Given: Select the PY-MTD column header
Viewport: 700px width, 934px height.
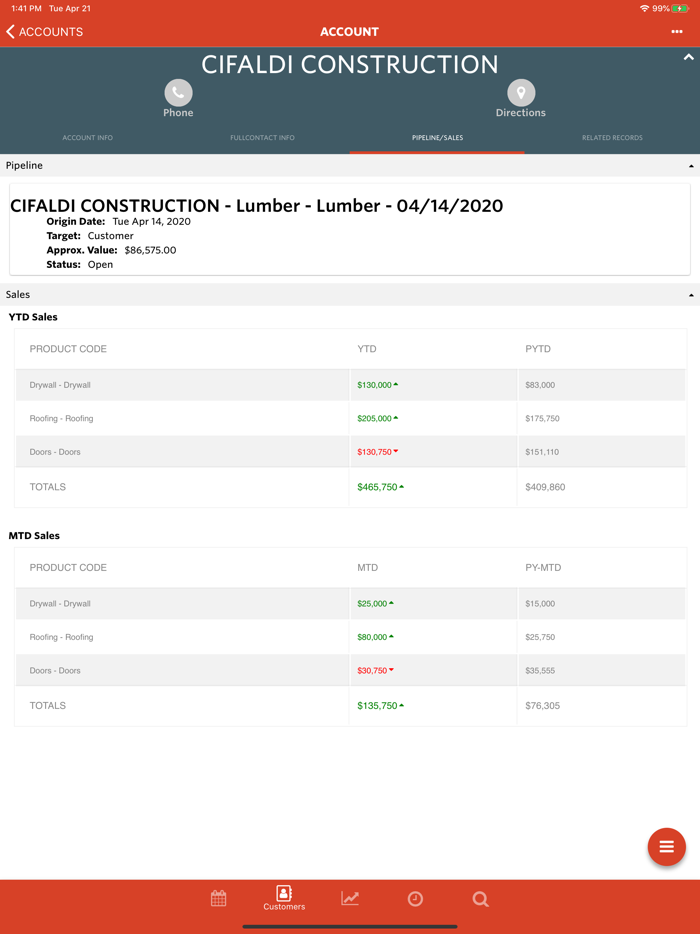Looking at the screenshot, I should click(x=543, y=568).
